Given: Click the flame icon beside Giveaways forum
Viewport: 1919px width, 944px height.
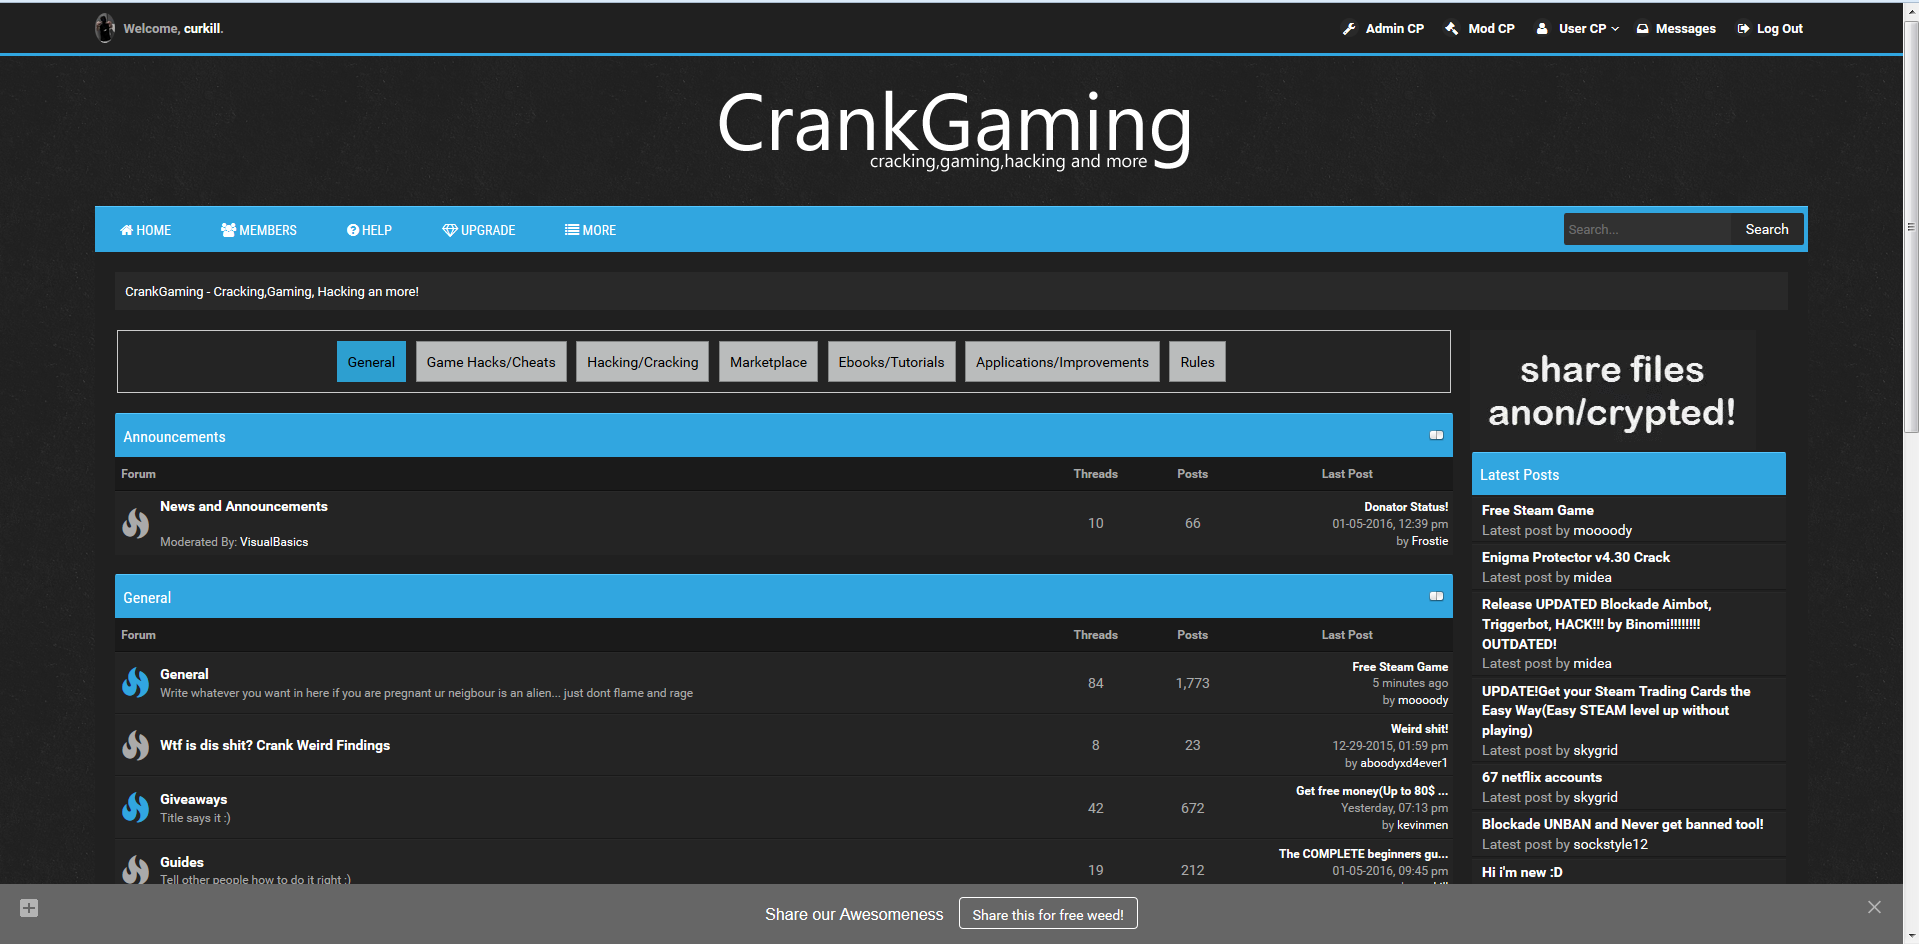Looking at the screenshot, I should pos(135,808).
